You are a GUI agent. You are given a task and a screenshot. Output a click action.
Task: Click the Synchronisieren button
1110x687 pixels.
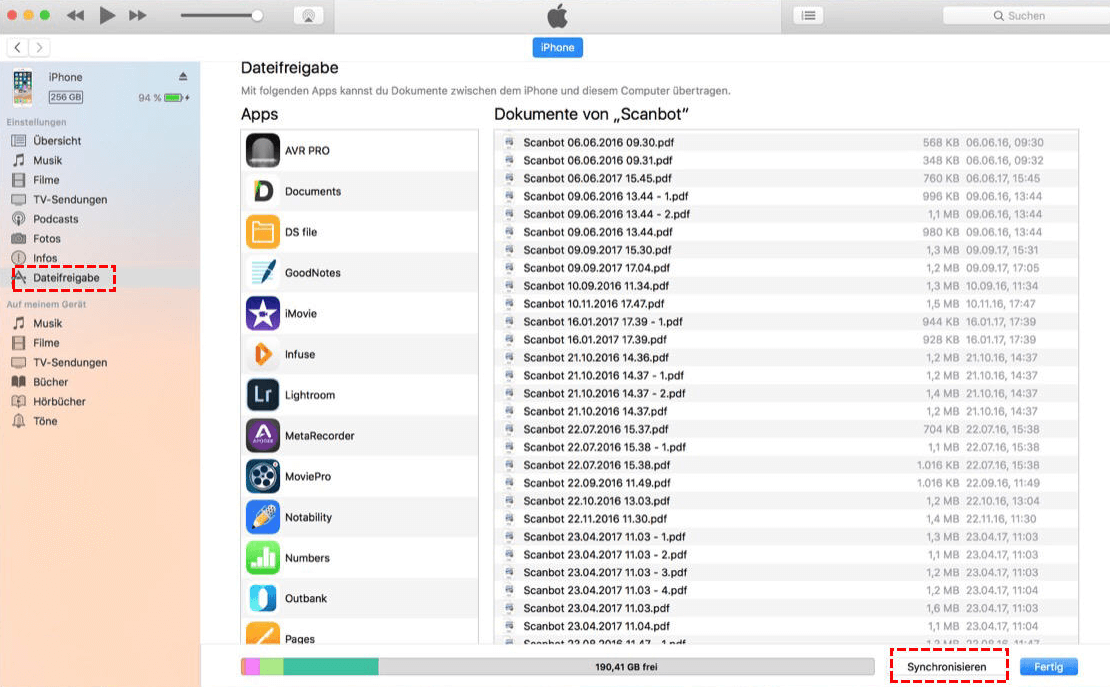click(x=946, y=667)
